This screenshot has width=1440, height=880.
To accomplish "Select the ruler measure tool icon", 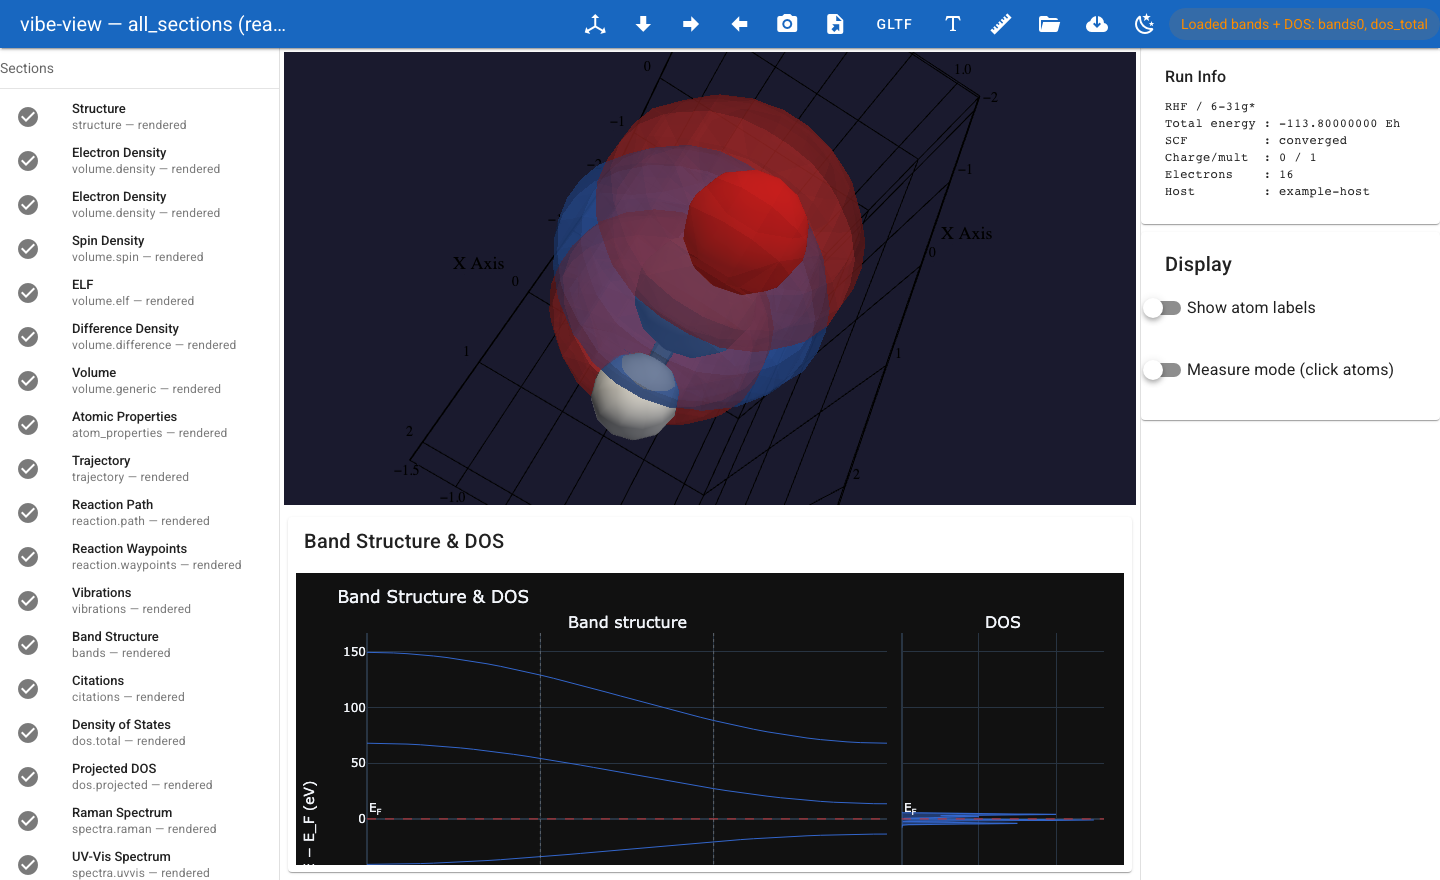I will click(1001, 24).
